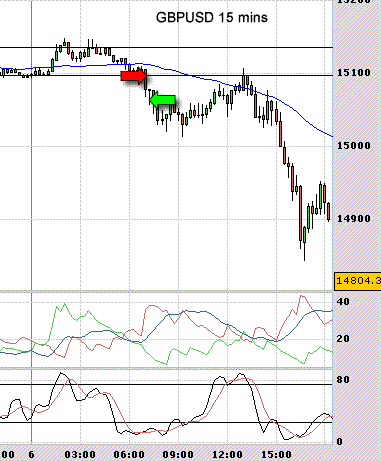381x461 pixels.
Task: Click the 40 level label on ADX panel
Action: click(x=343, y=302)
